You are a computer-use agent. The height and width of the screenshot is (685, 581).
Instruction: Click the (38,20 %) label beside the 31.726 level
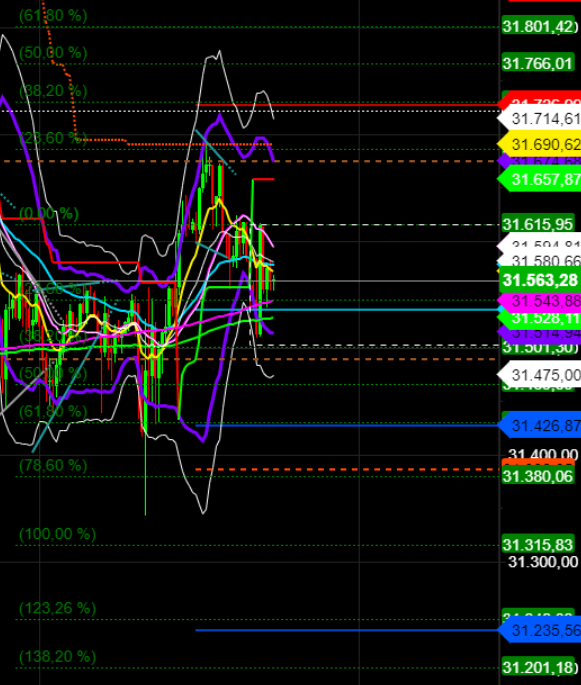pos(53,91)
